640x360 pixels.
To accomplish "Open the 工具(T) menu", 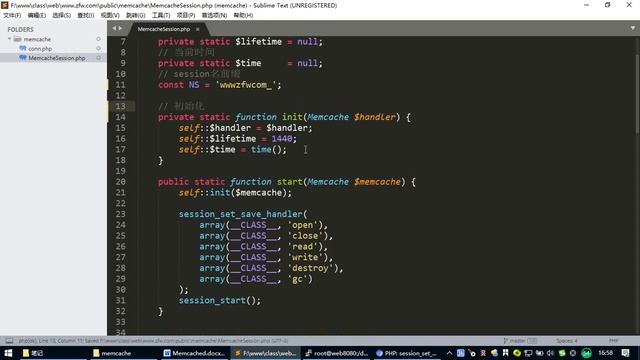I will point(161,15).
